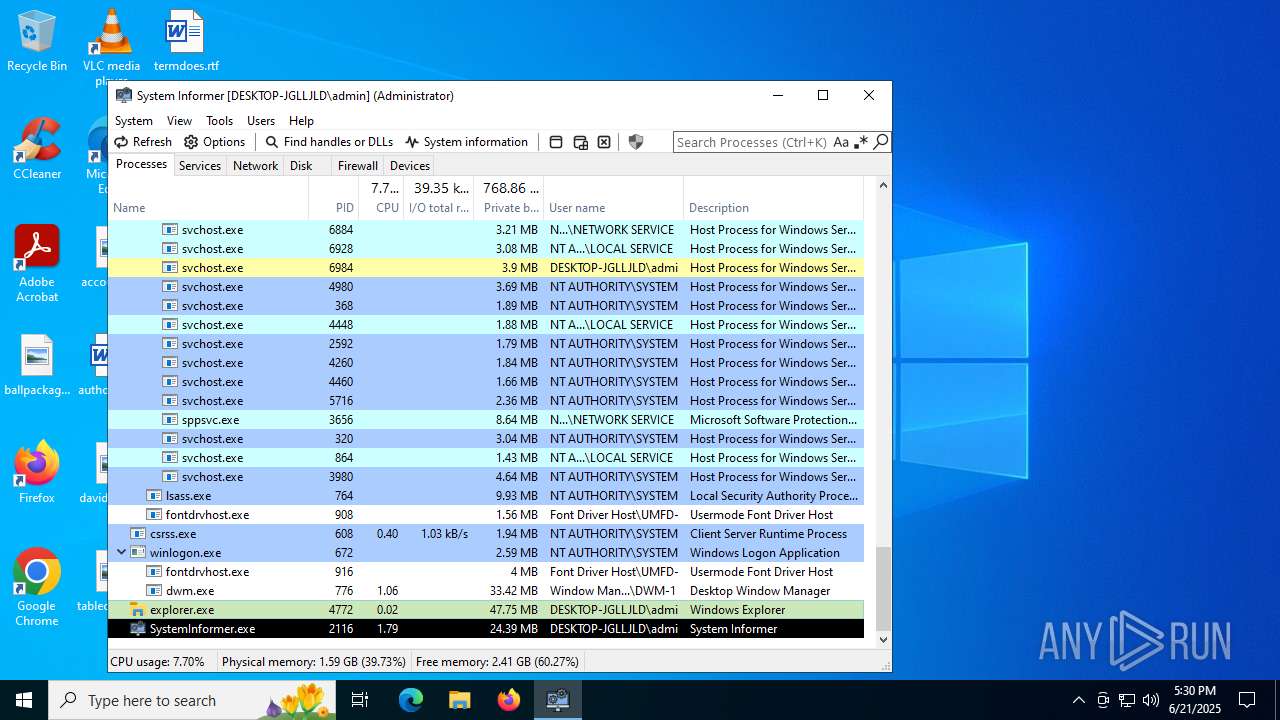Select fontdrvhost.exe with PID 916
This screenshot has height=720, width=1280.
[486, 572]
